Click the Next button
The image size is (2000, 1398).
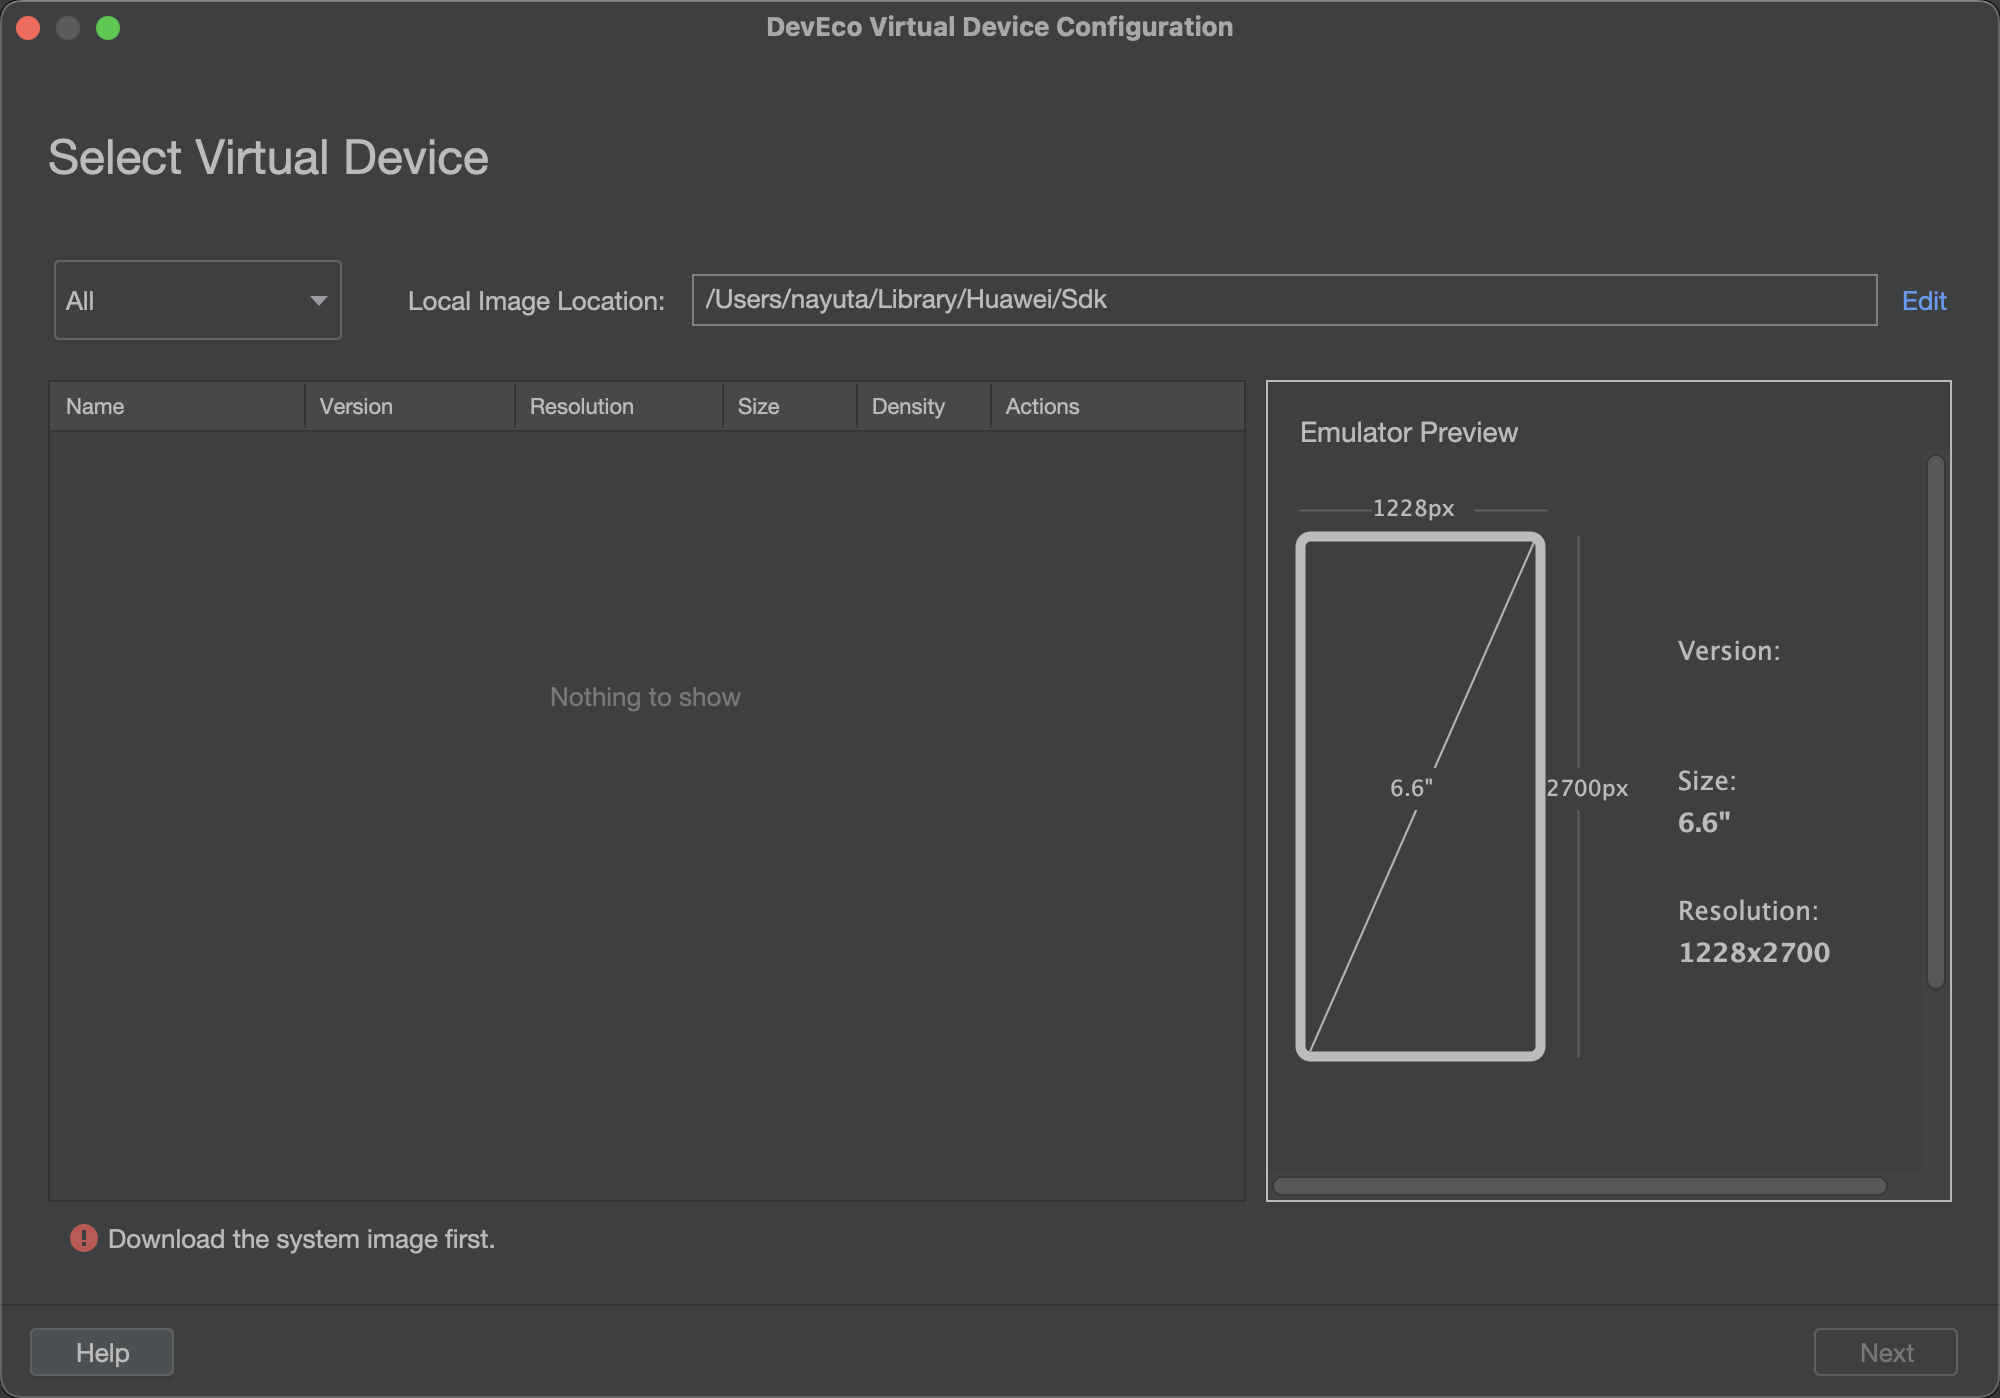1886,1352
